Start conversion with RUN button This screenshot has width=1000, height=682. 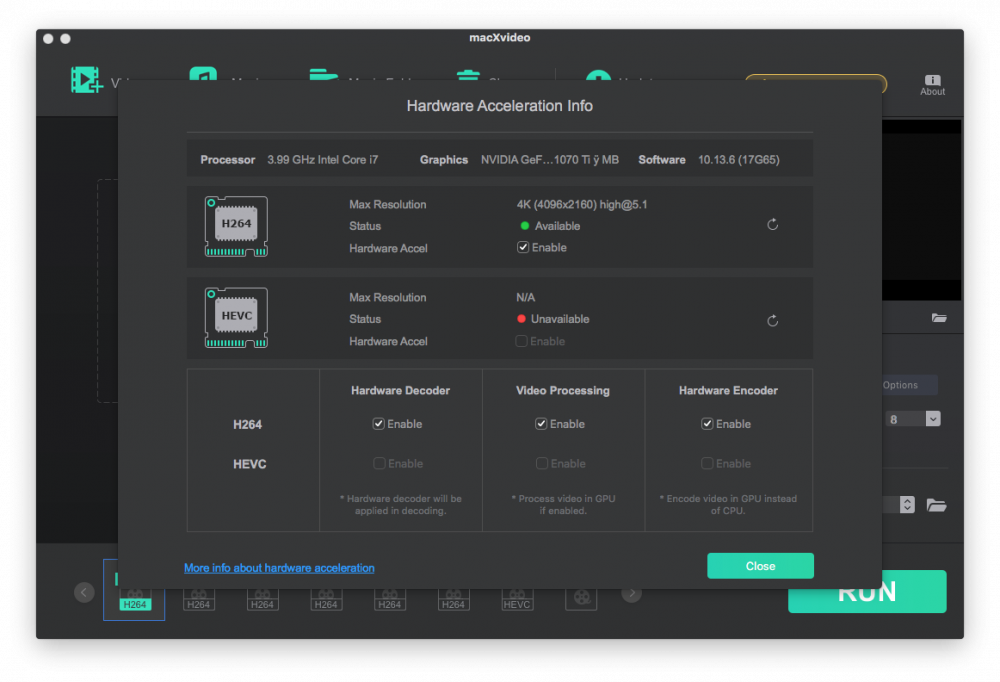(867, 595)
